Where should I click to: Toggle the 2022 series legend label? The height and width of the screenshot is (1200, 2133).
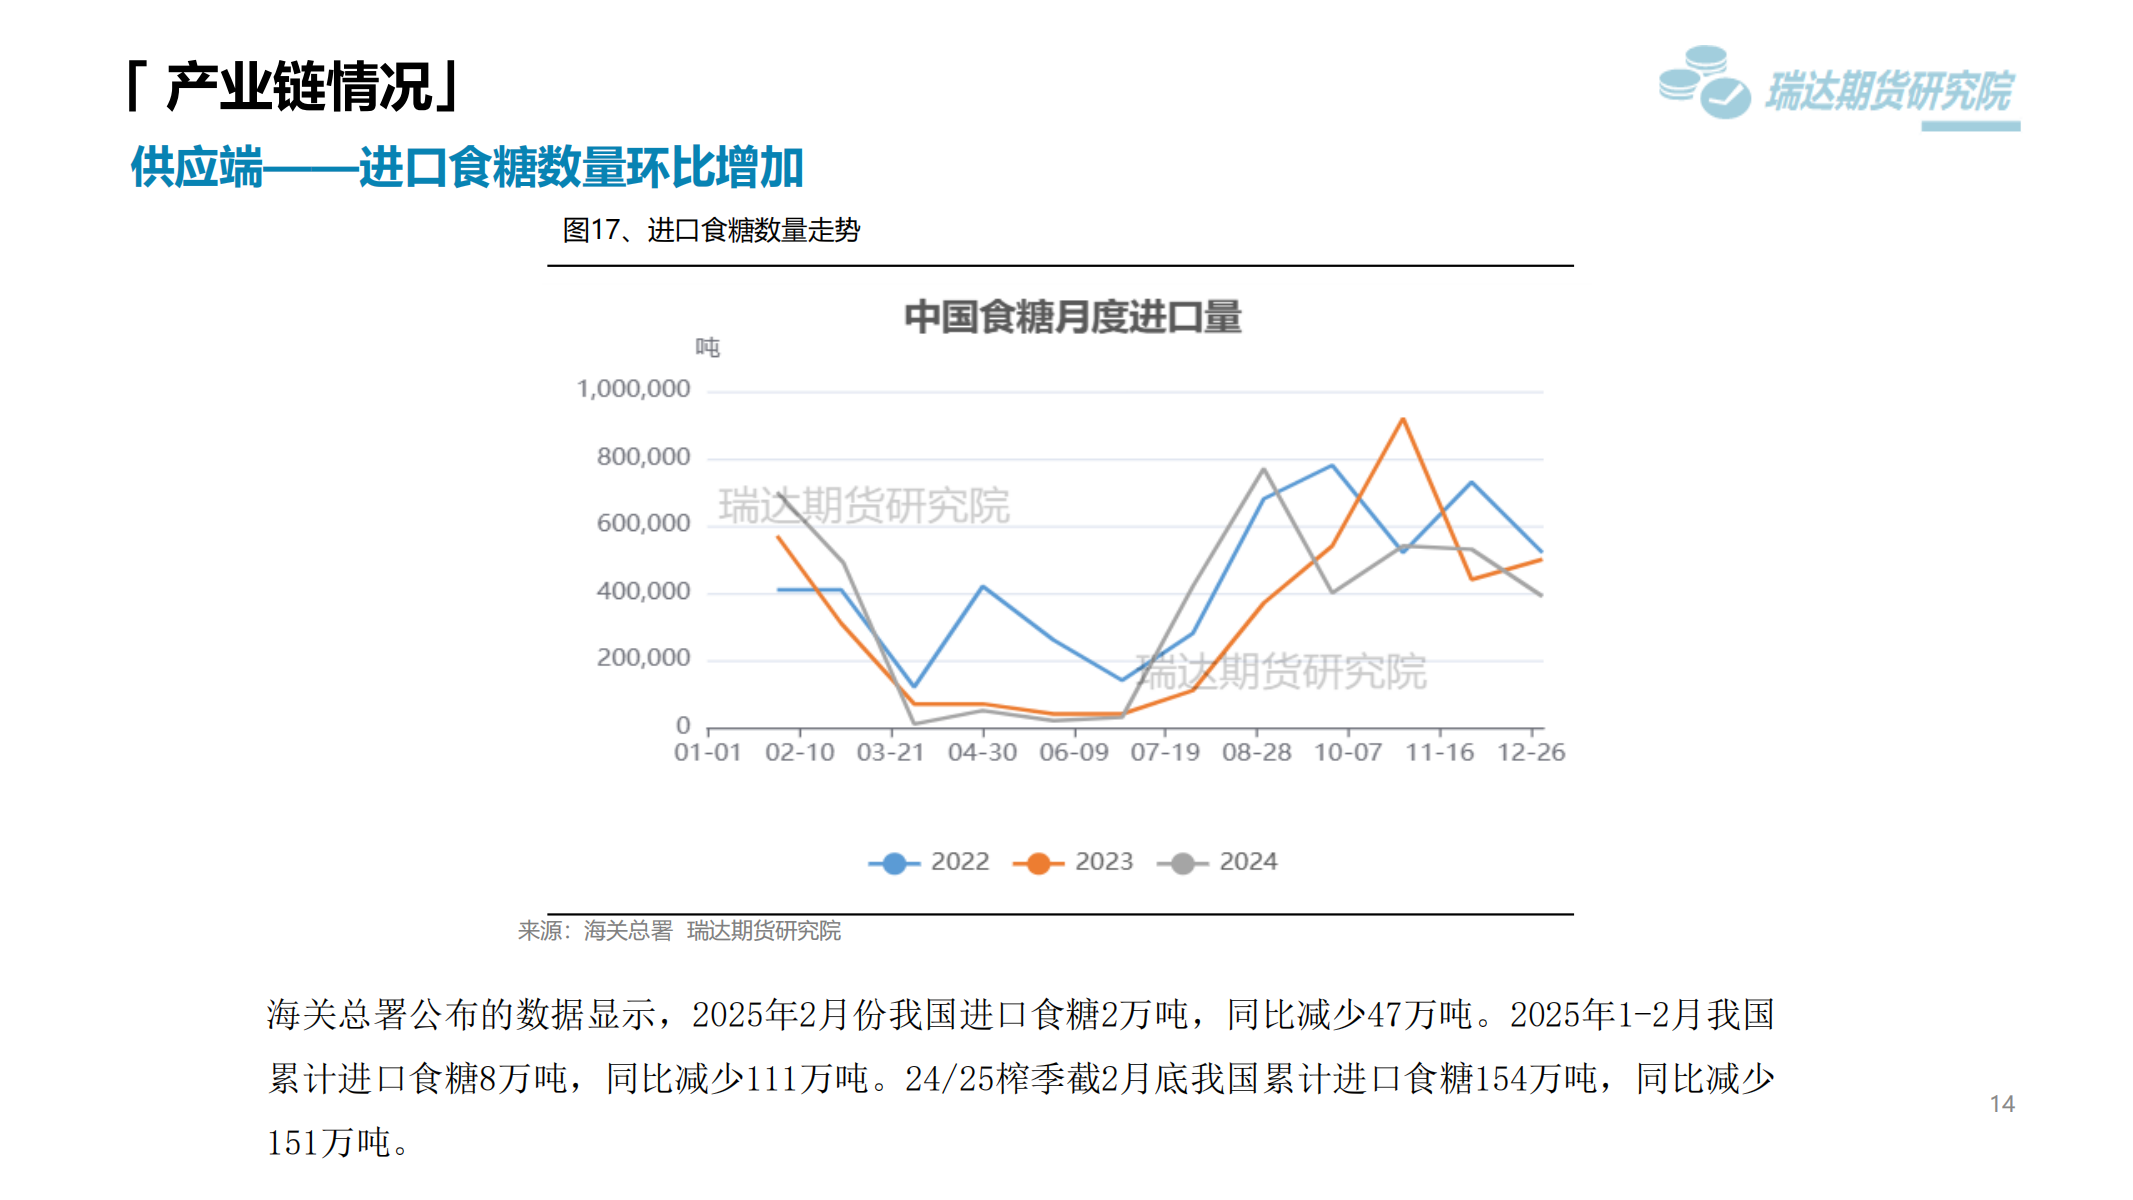[x=959, y=861]
